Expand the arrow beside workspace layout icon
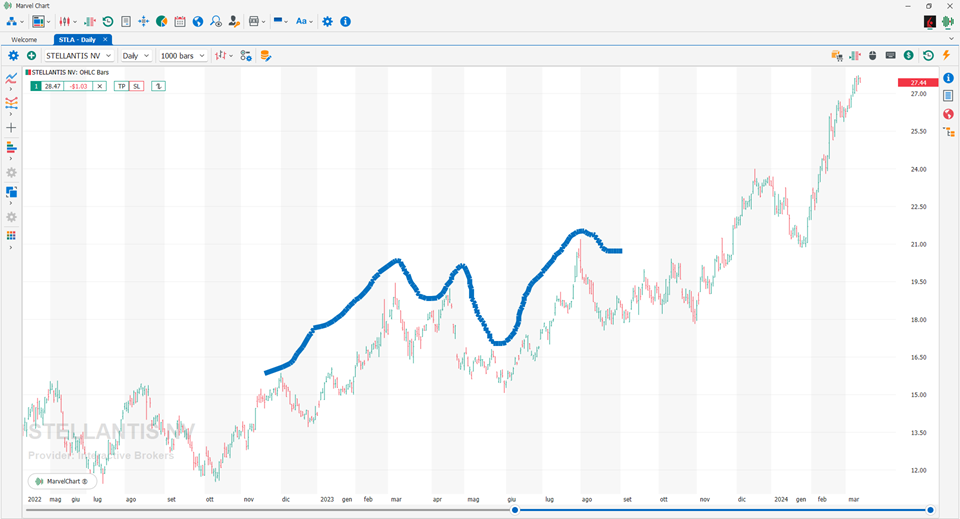 point(48,22)
